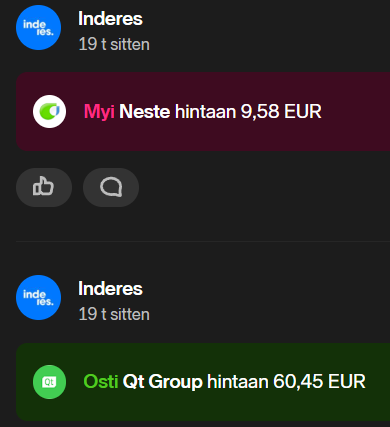
Task: Open Inderes profile name above Neste trade
Action: coord(110,19)
